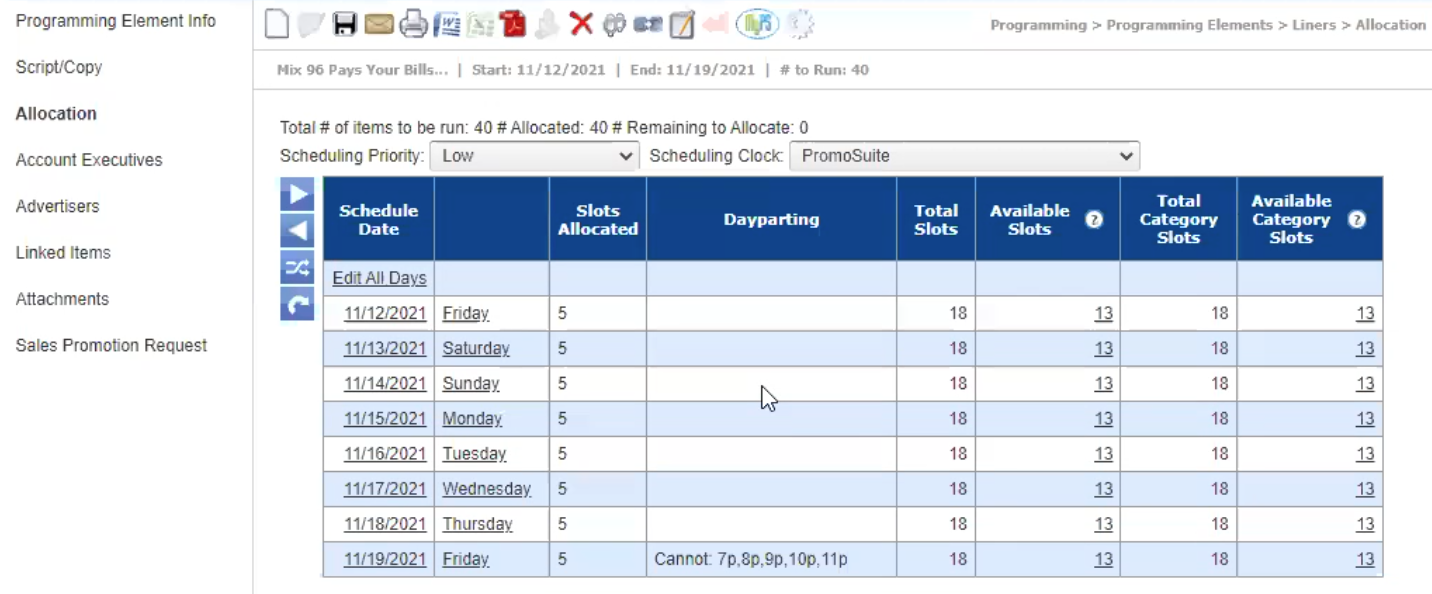Open Sales Promotion Request in sidebar
The height and width of the screenshot is (594, 1432).
coord(111,345)
